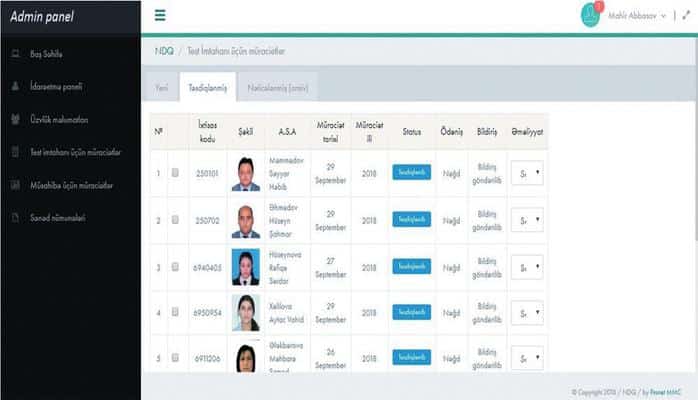Image resolution: width=698 pixels, height=400 pixels.
Task: Open the photo thumbnail of Əhmədov Hüseyn
Action: pos(245,220)
